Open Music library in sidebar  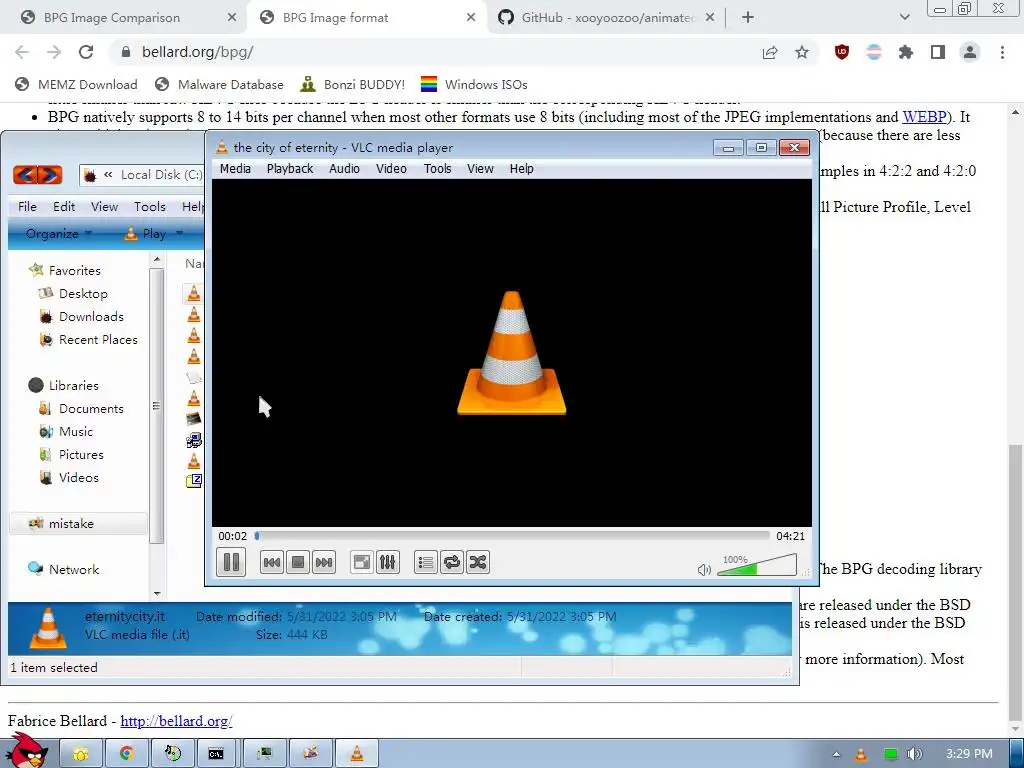pos(66,432)
